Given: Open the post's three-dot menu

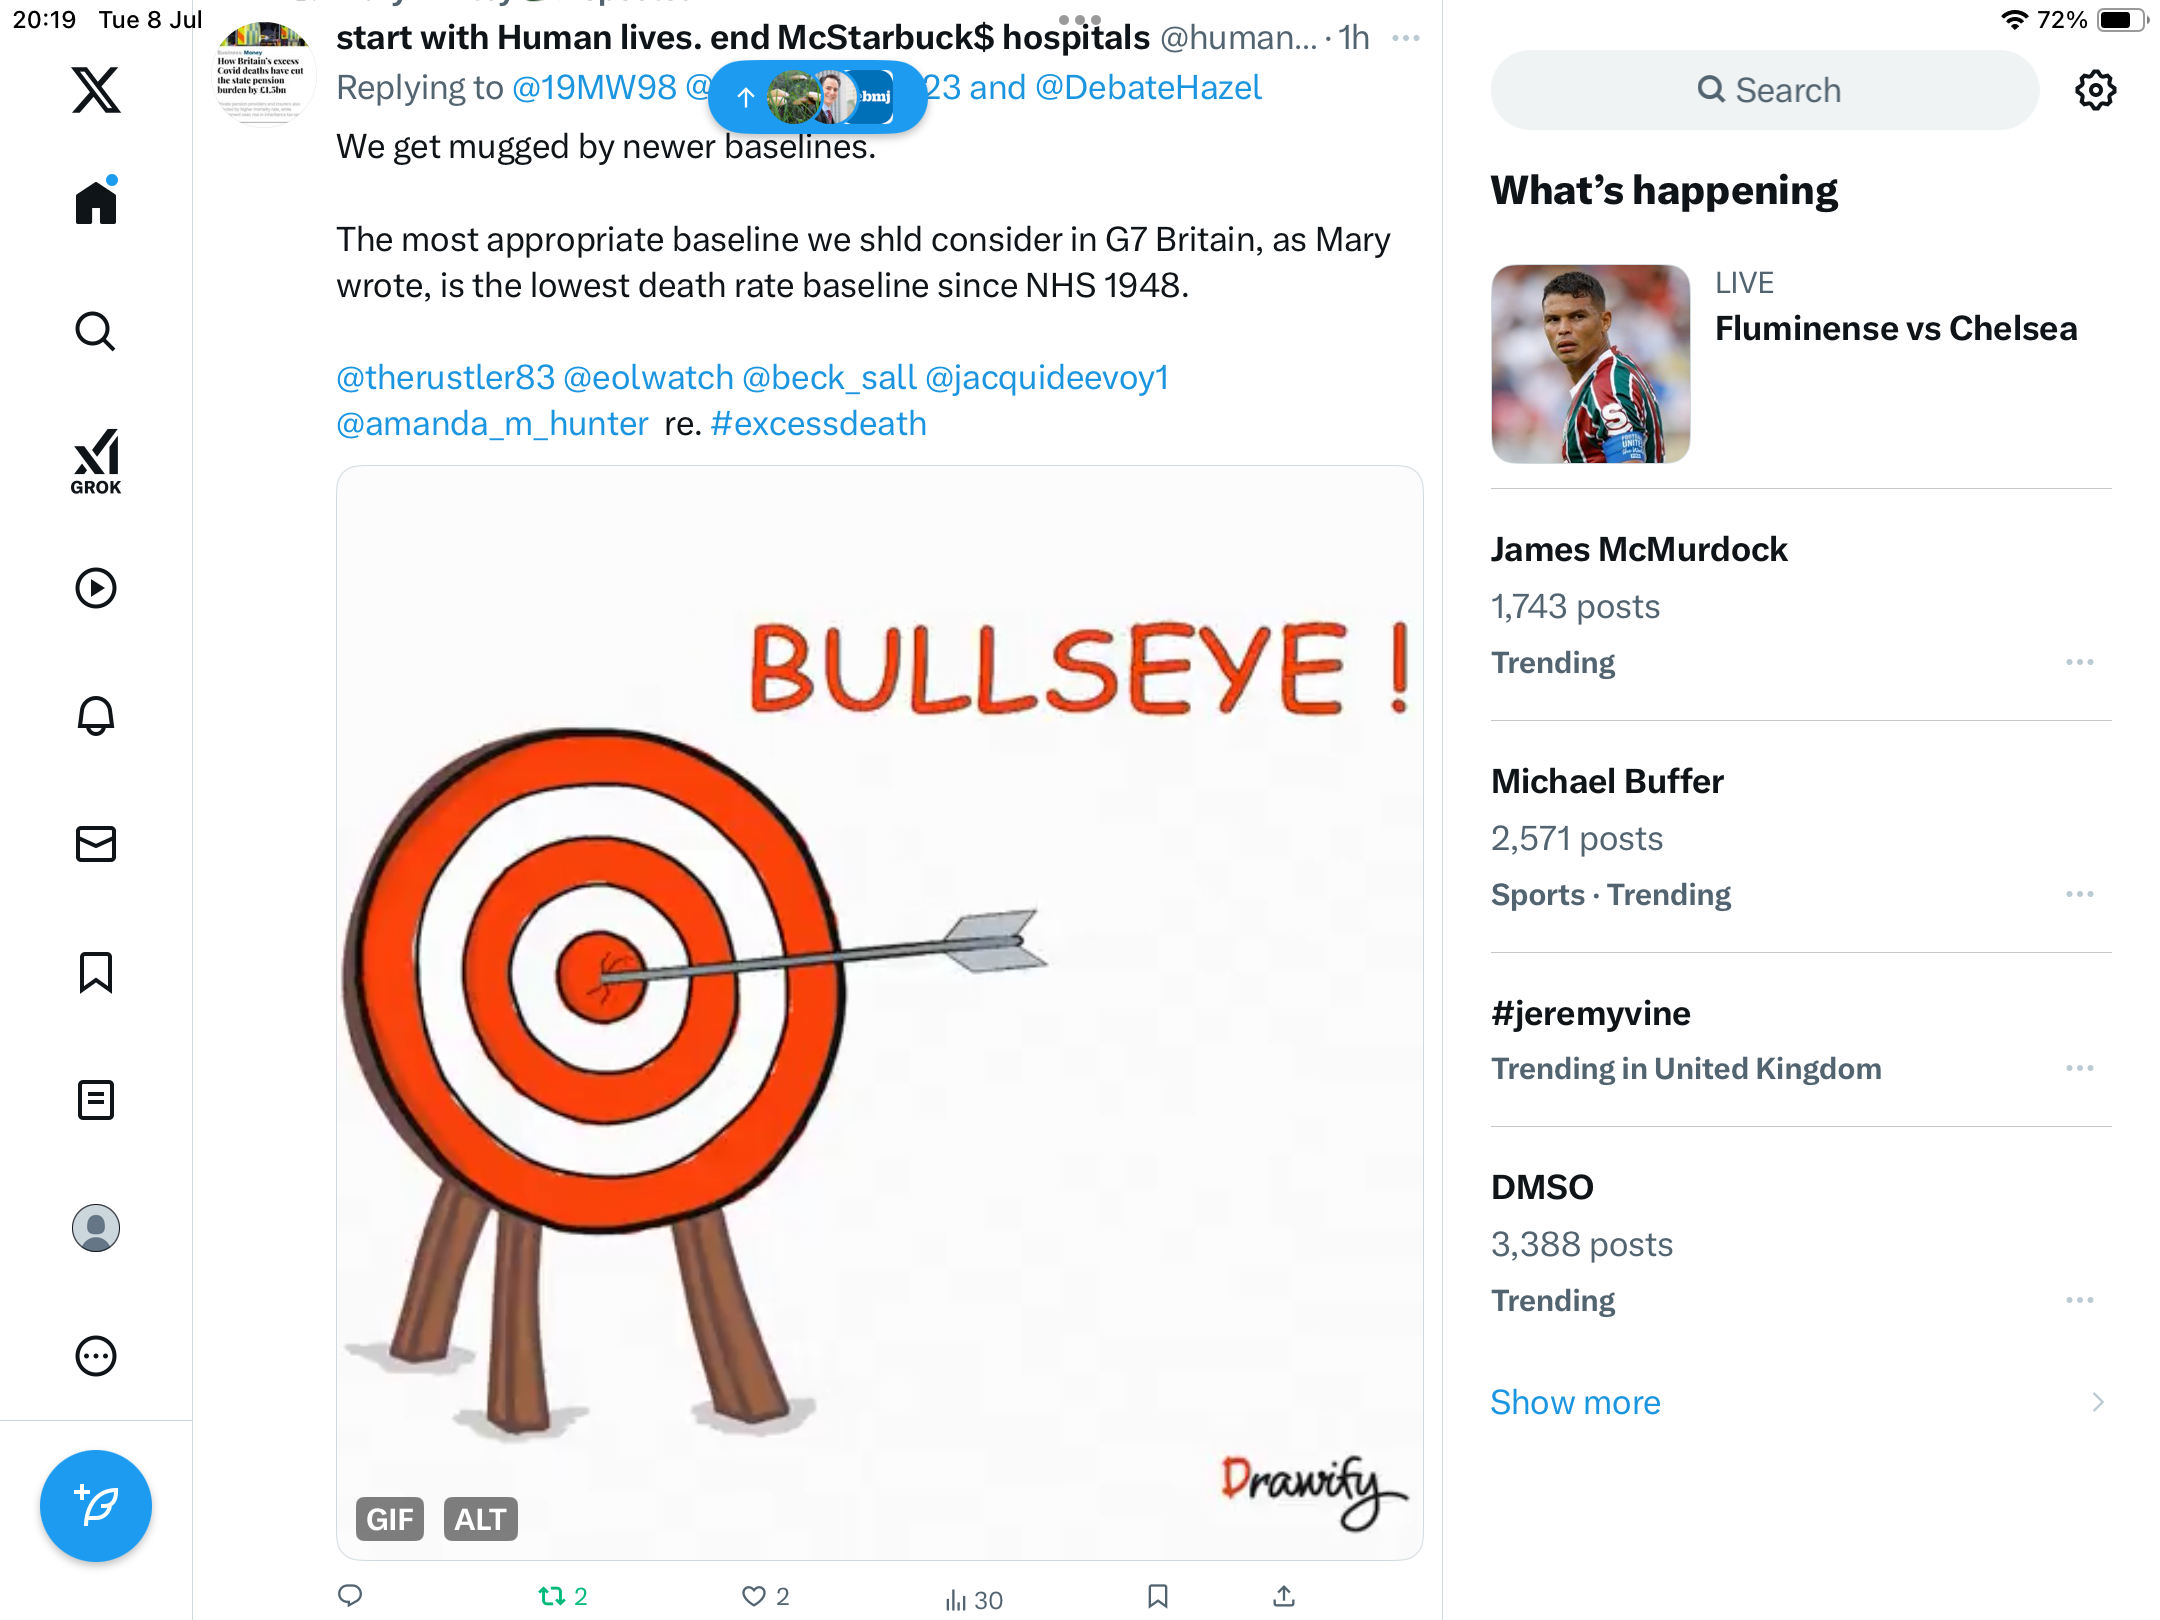Looking at the screenshot, I should 1406,38.
